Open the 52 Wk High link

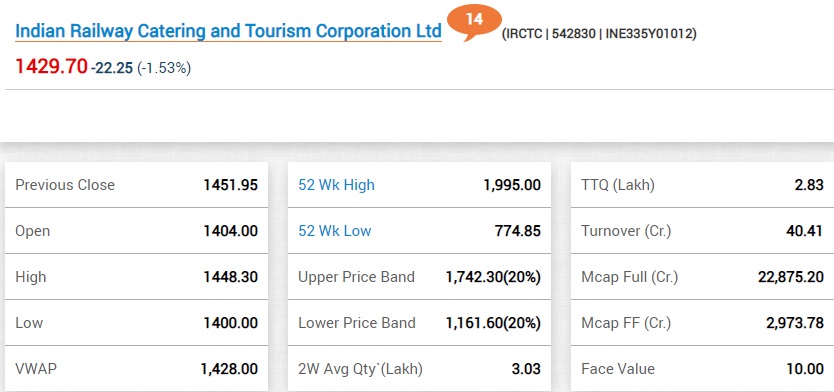(x=336, y=185)
